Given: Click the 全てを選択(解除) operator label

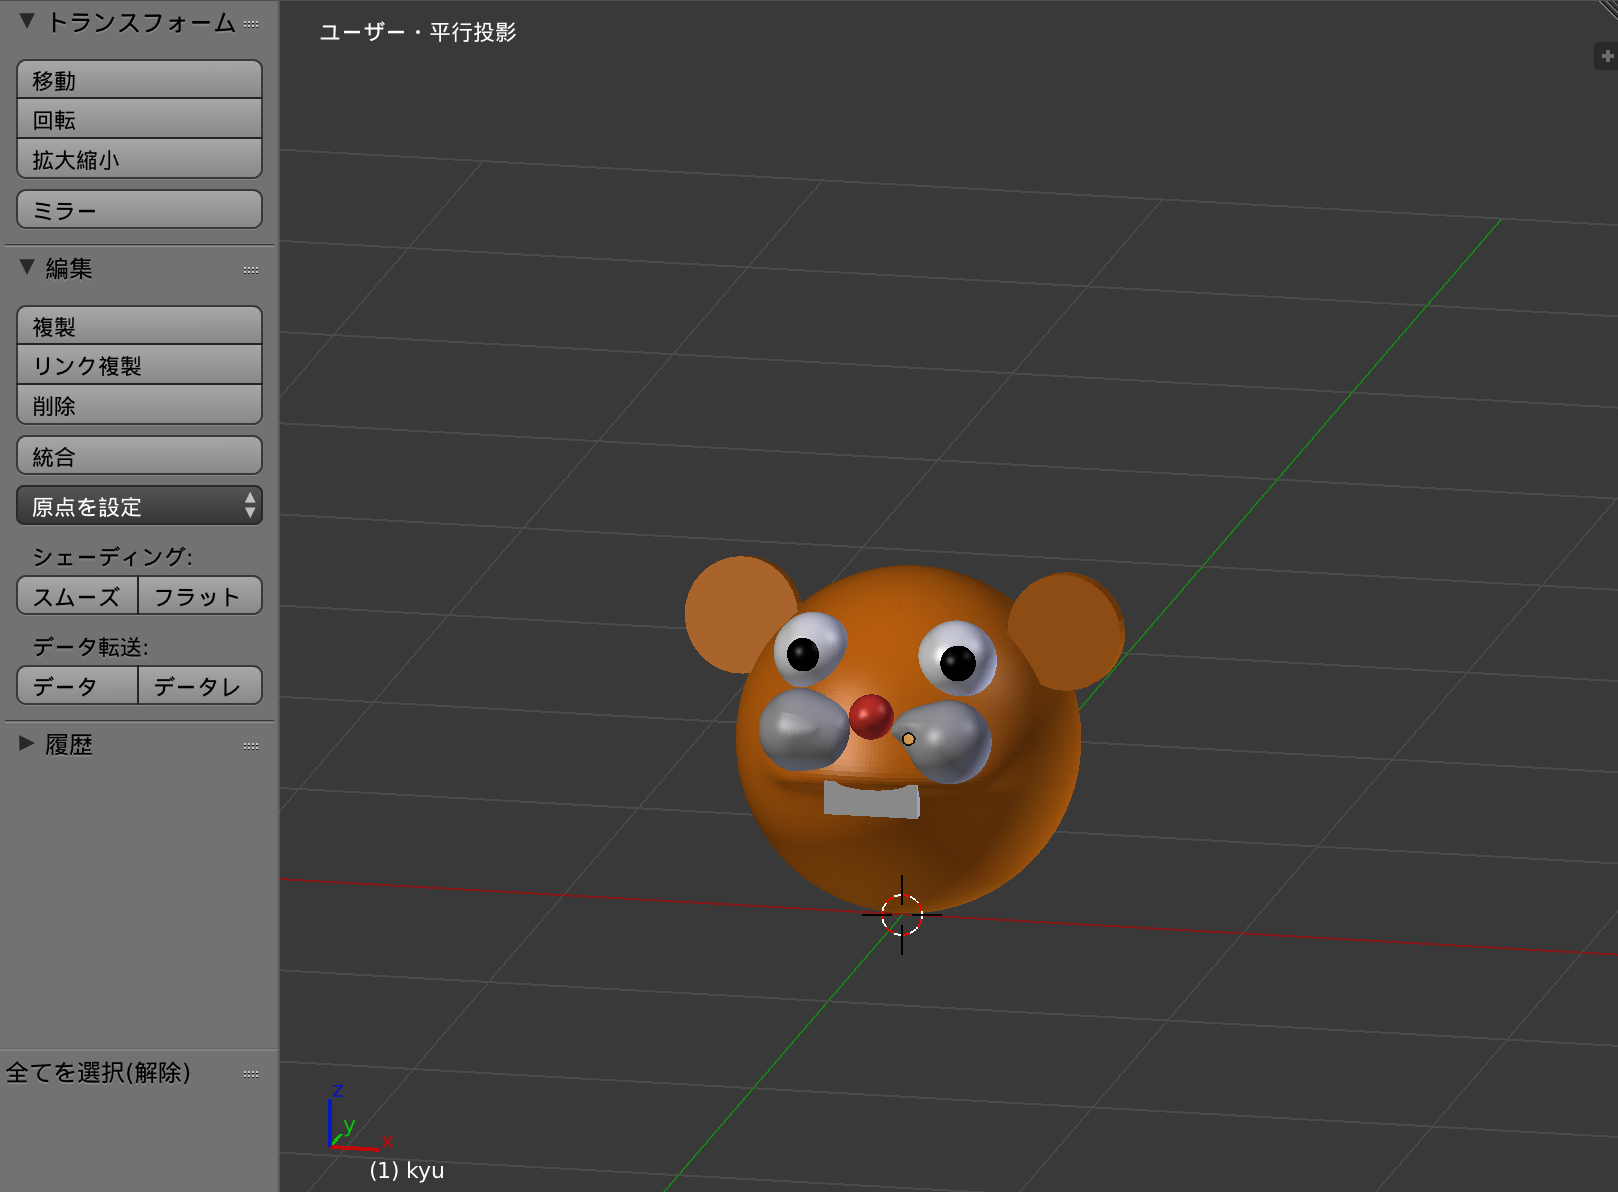Looking at the screenshot, I should pyautogui.click(x=98, y=1072).
